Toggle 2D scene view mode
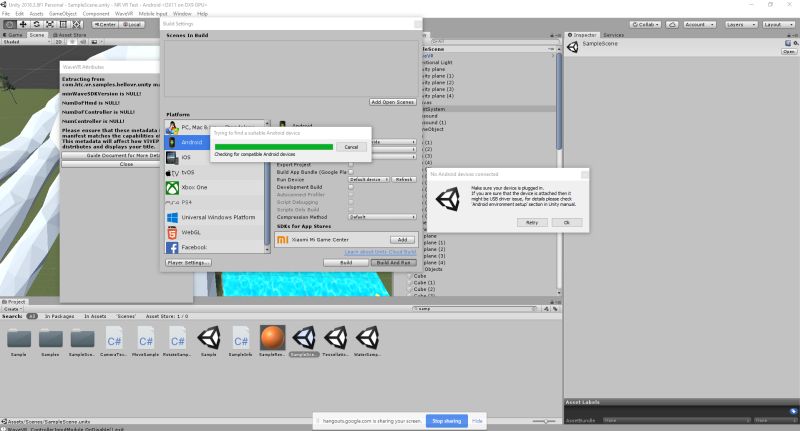 tap(59, 42)
